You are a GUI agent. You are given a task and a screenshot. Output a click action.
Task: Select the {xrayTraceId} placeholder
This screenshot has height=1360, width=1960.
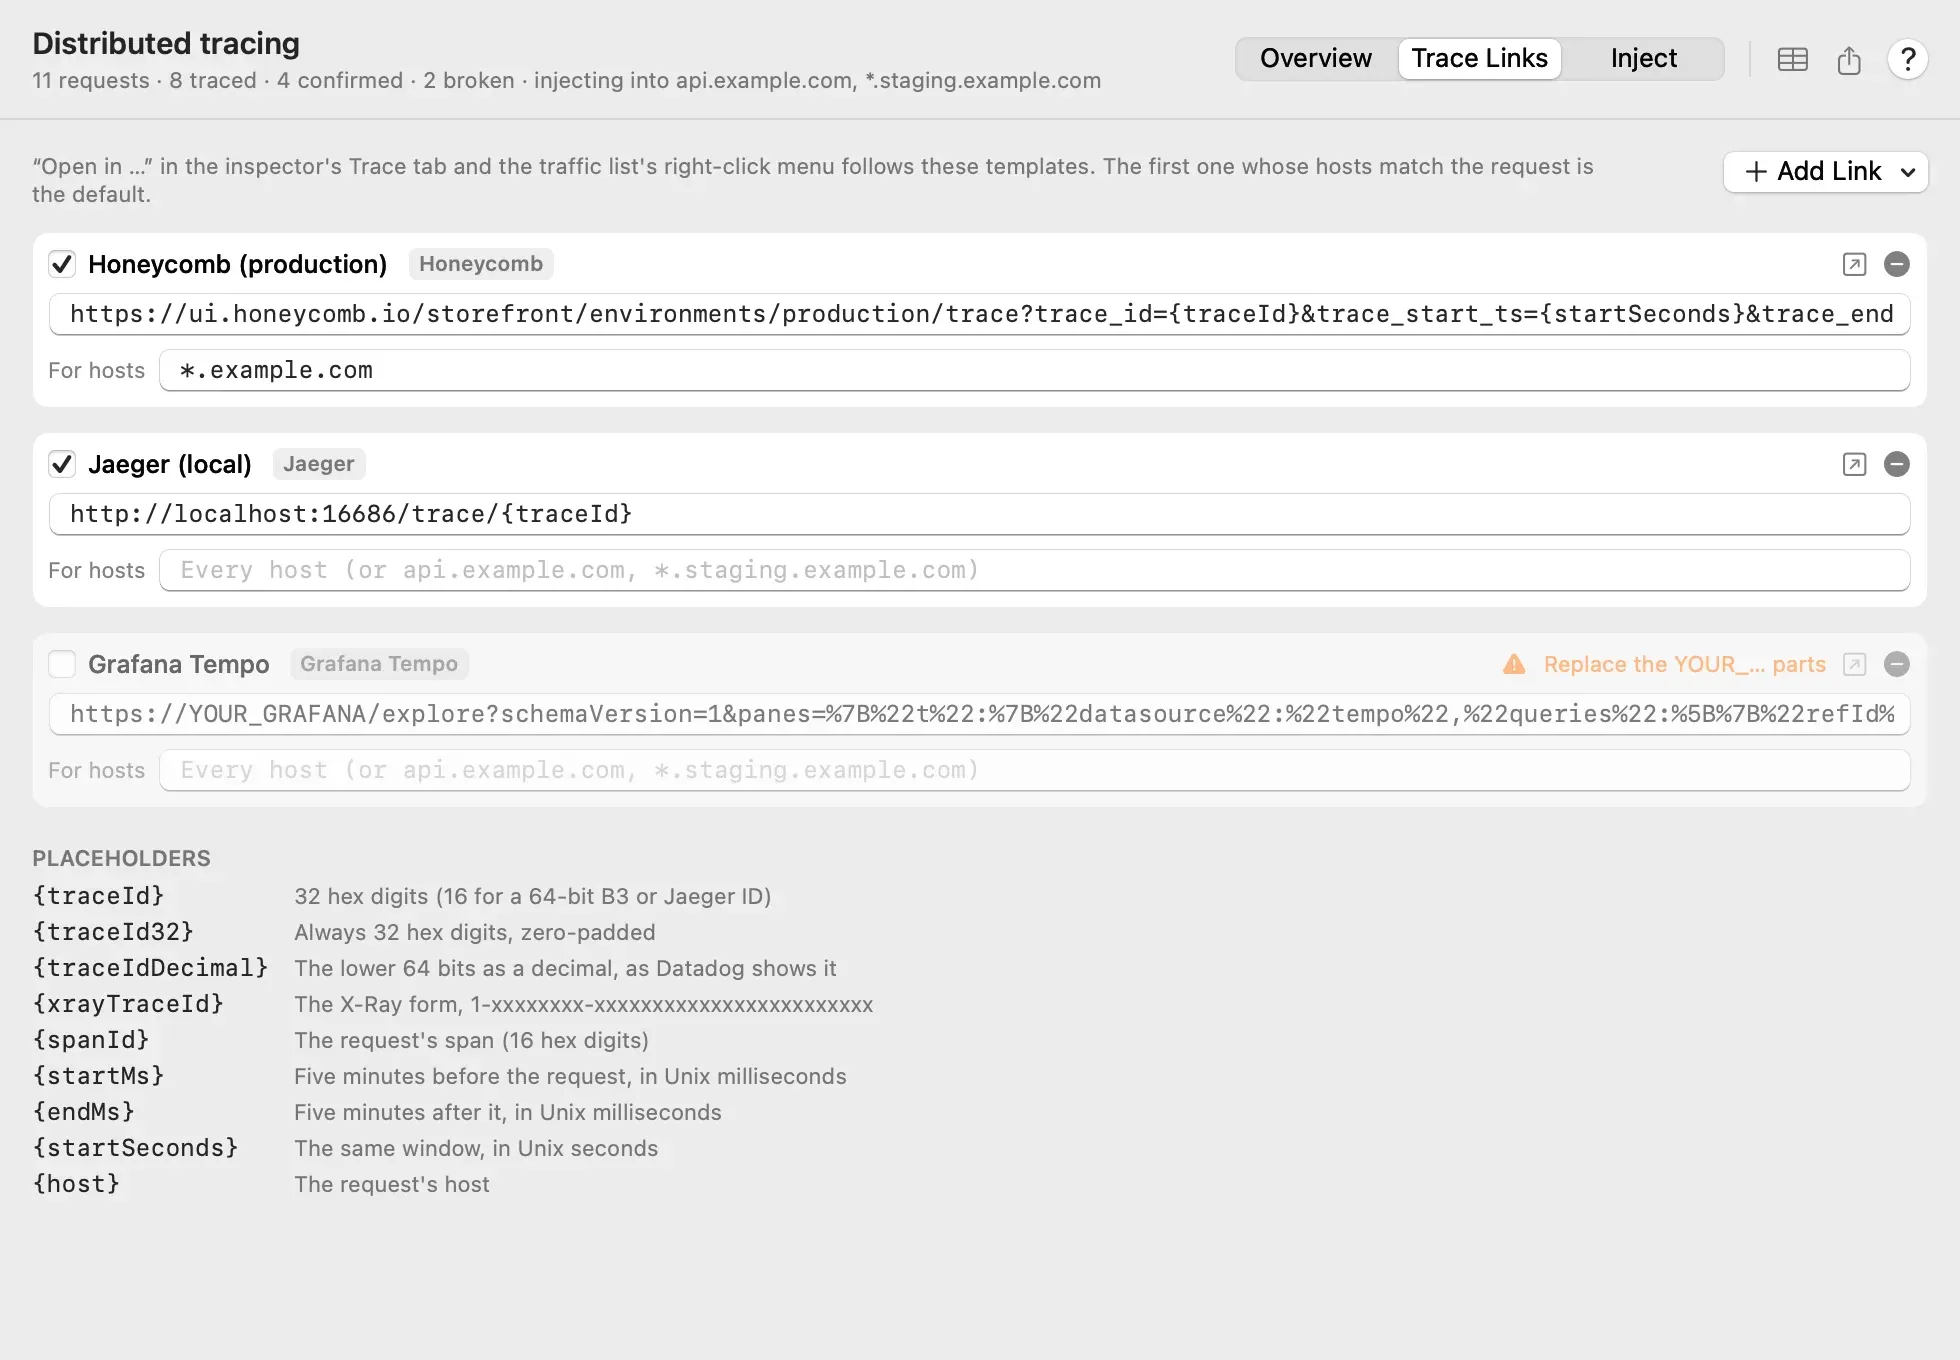(128, 1003)
